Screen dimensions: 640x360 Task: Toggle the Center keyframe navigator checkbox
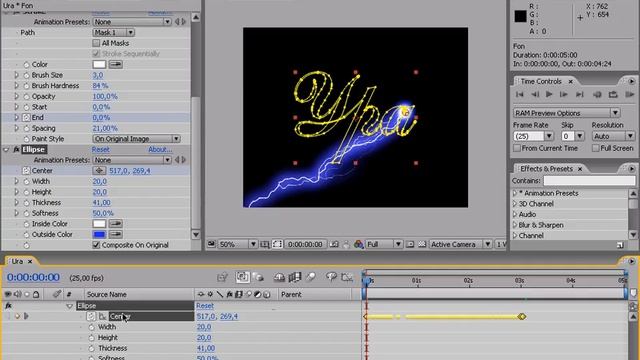[x=17, y=316]
